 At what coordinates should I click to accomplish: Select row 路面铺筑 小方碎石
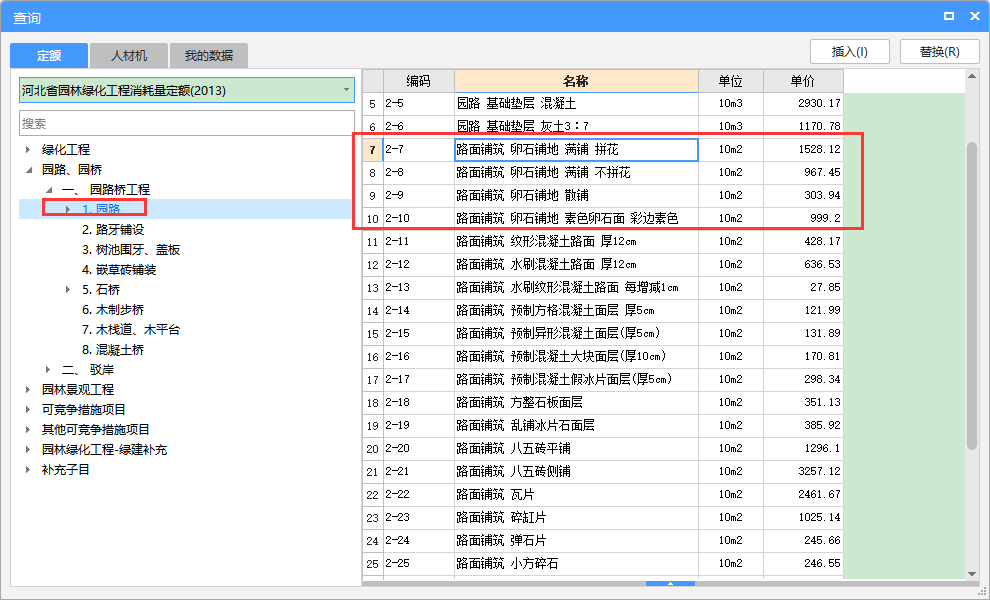(603, 563)
